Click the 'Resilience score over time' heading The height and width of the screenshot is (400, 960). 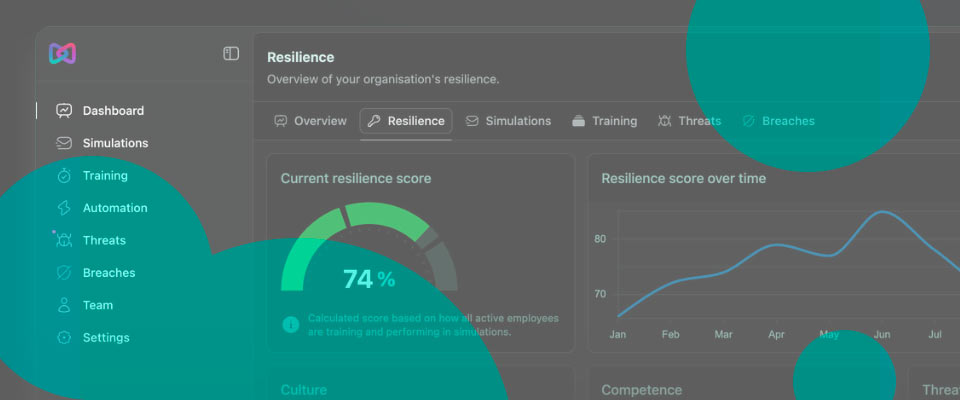coord(683,178)
